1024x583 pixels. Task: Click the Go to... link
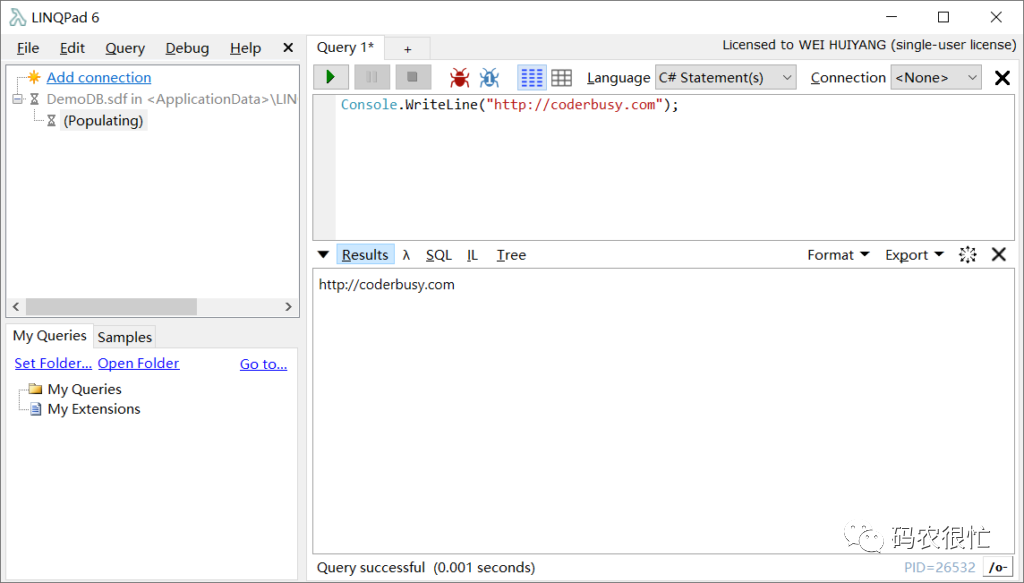(263, 364)
